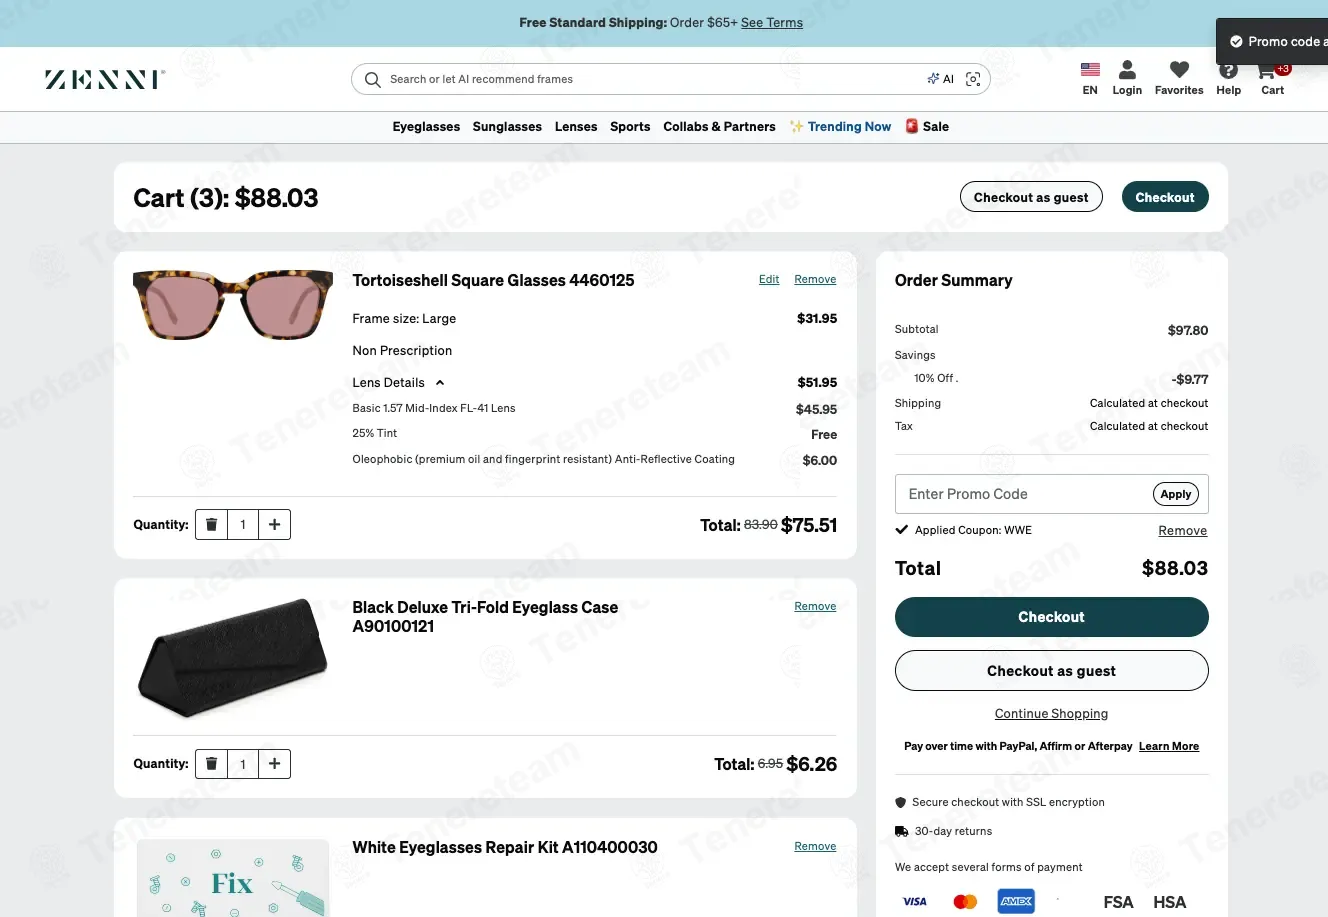The width and height of the screenshot is (1328, 917).
Task: Open Tortoiseshell Square Glasses 4460125 title
Action: [x=493, y=281]
